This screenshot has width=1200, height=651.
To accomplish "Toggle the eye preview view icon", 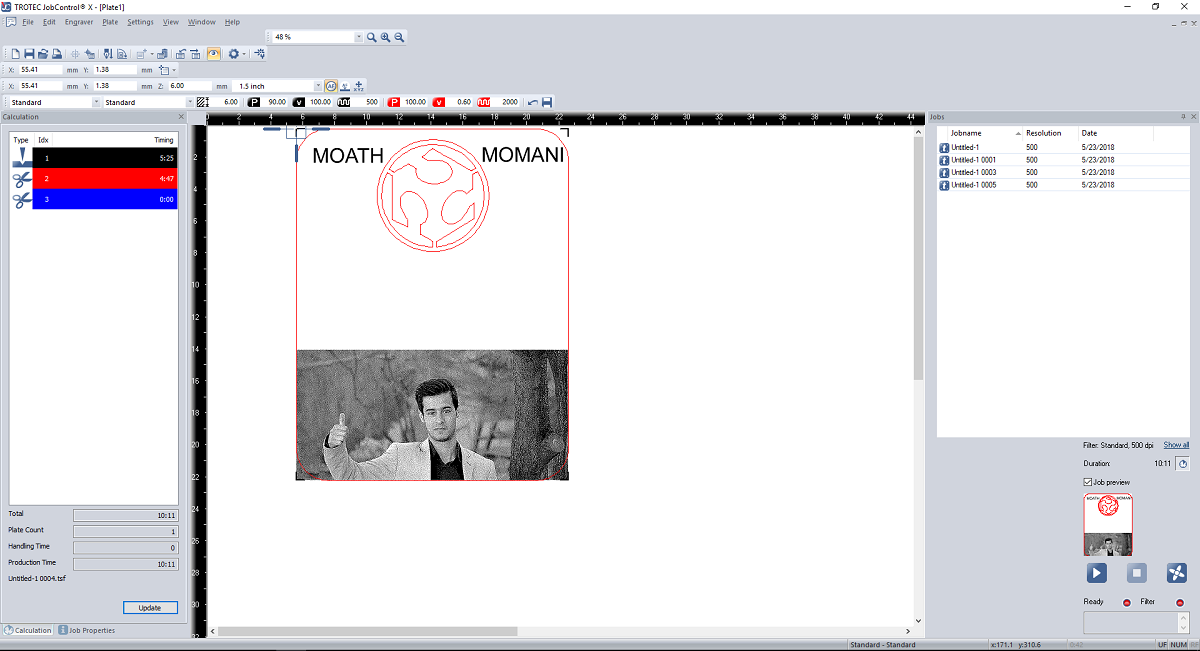I will point(214,54).
